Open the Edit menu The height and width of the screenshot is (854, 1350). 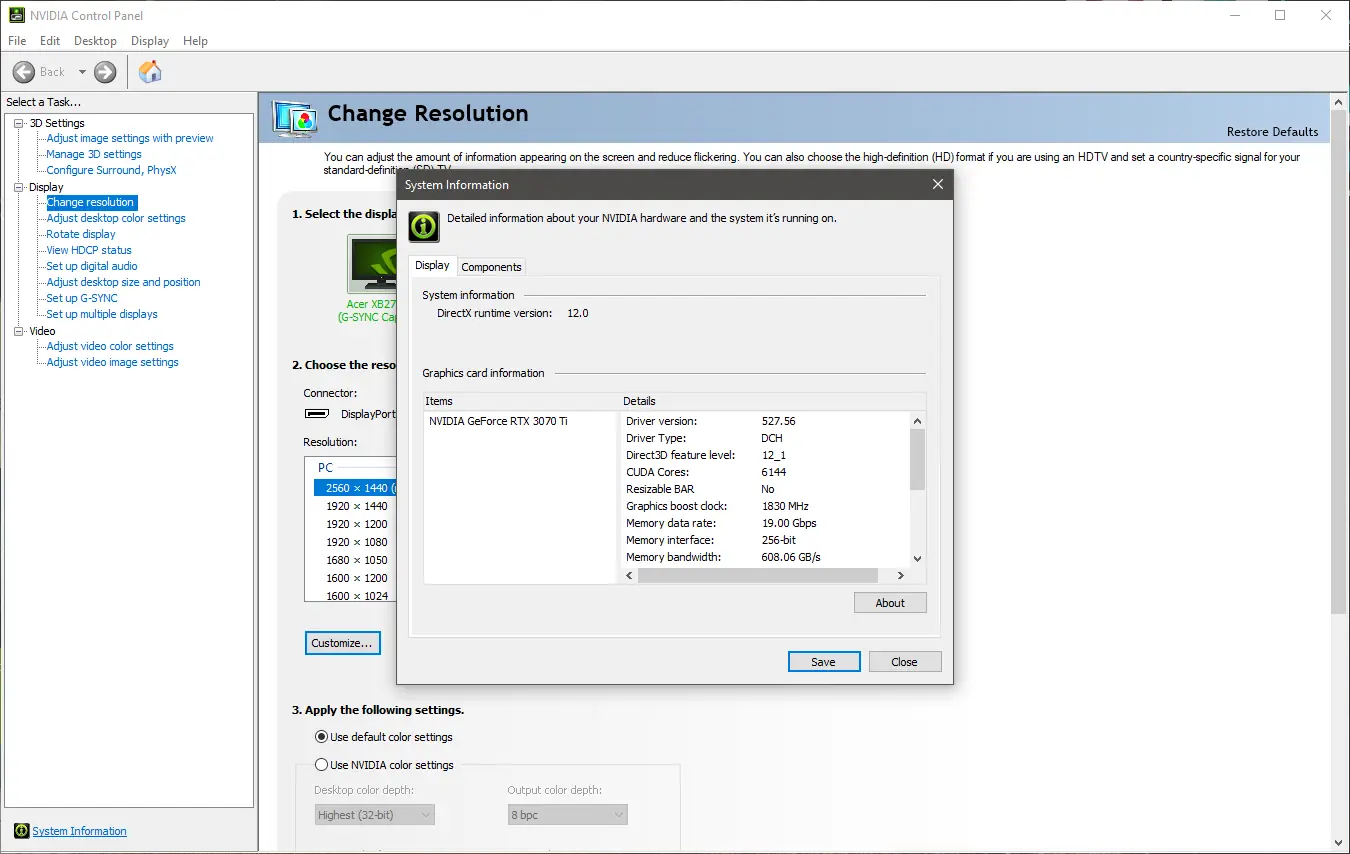coord(50,41)
